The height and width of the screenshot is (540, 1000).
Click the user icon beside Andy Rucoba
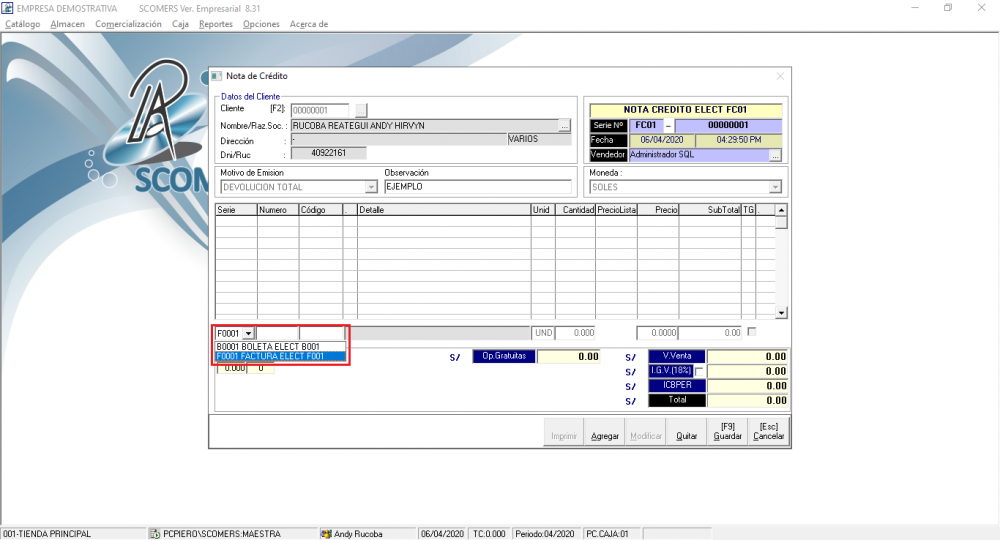326,534
